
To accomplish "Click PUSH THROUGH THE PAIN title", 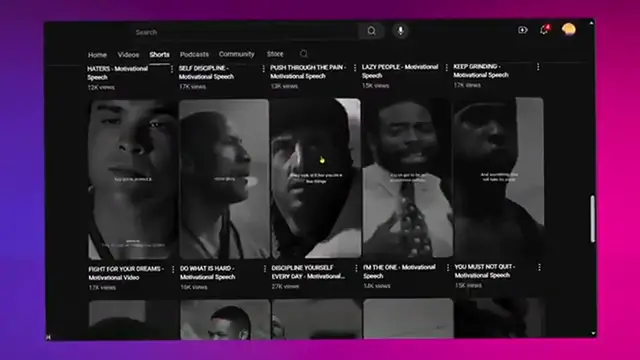I will [308, 71].
